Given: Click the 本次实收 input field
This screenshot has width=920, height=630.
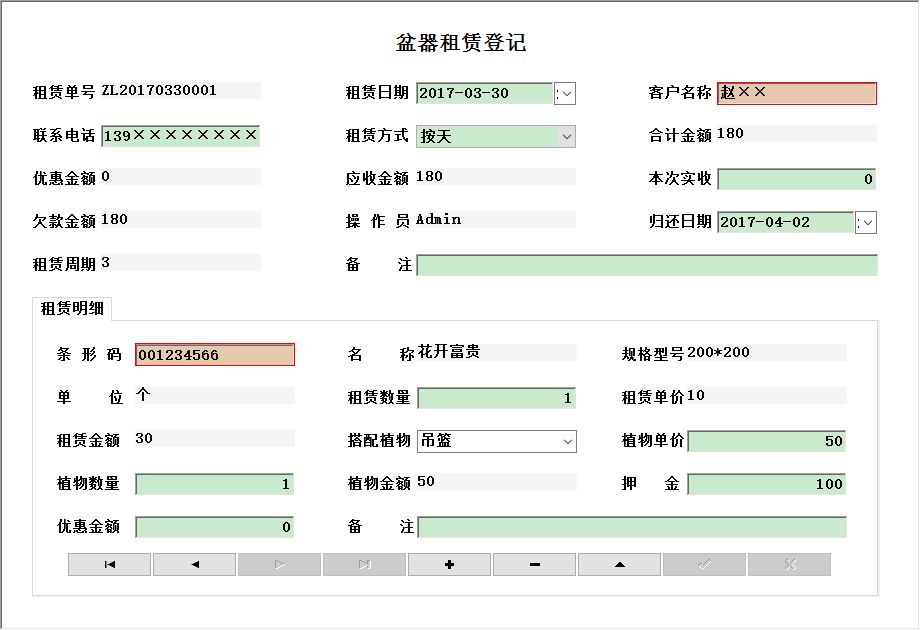Looking at the screenshot, I should coord(797,179).
